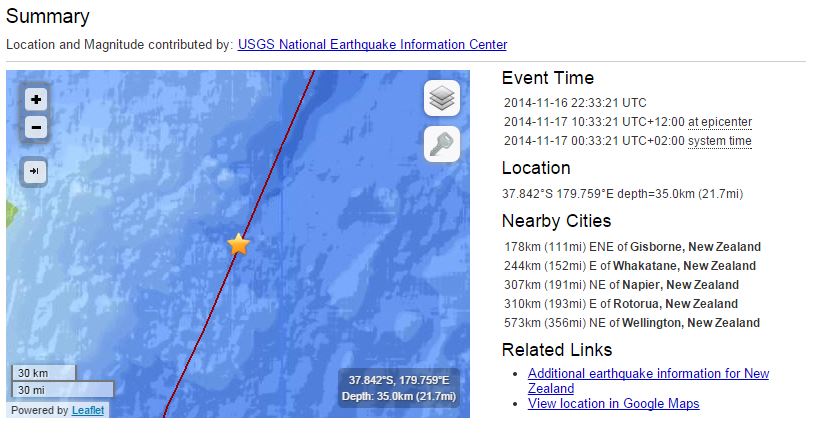Follow the View location in Google Maps link
The width and height of the screenshot is (827, 442).
613,404
